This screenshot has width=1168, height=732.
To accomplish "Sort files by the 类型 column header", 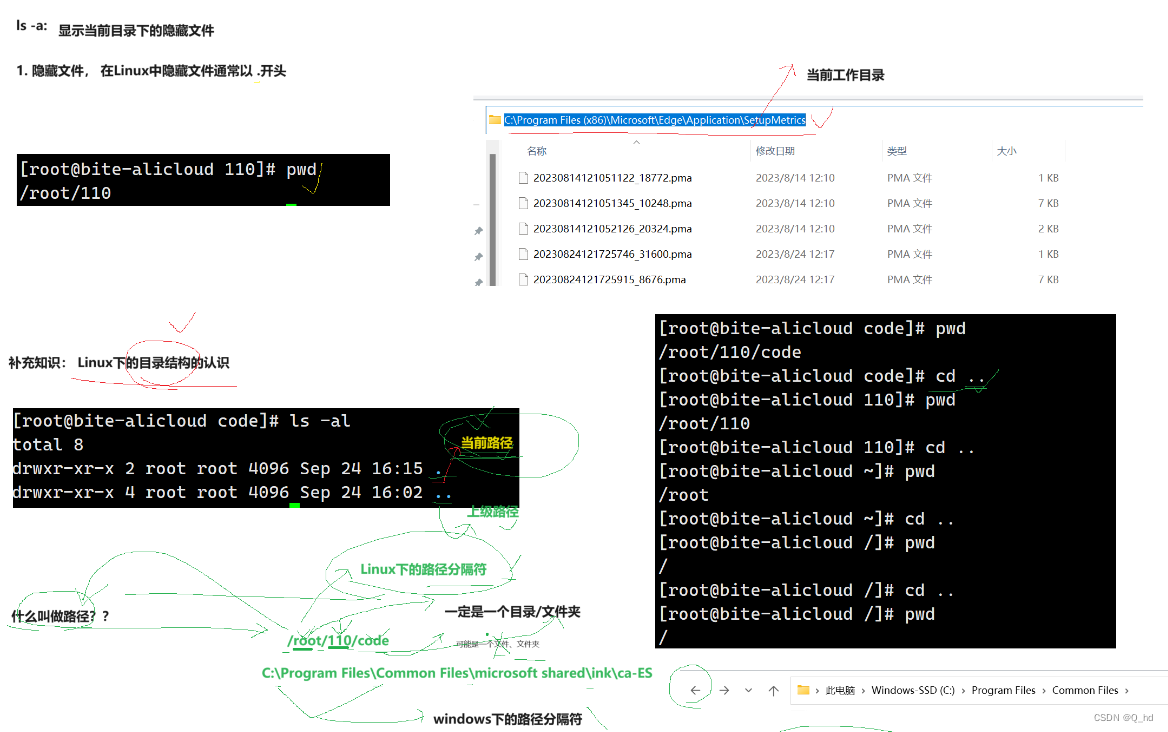I will click(x=897, y=151).
